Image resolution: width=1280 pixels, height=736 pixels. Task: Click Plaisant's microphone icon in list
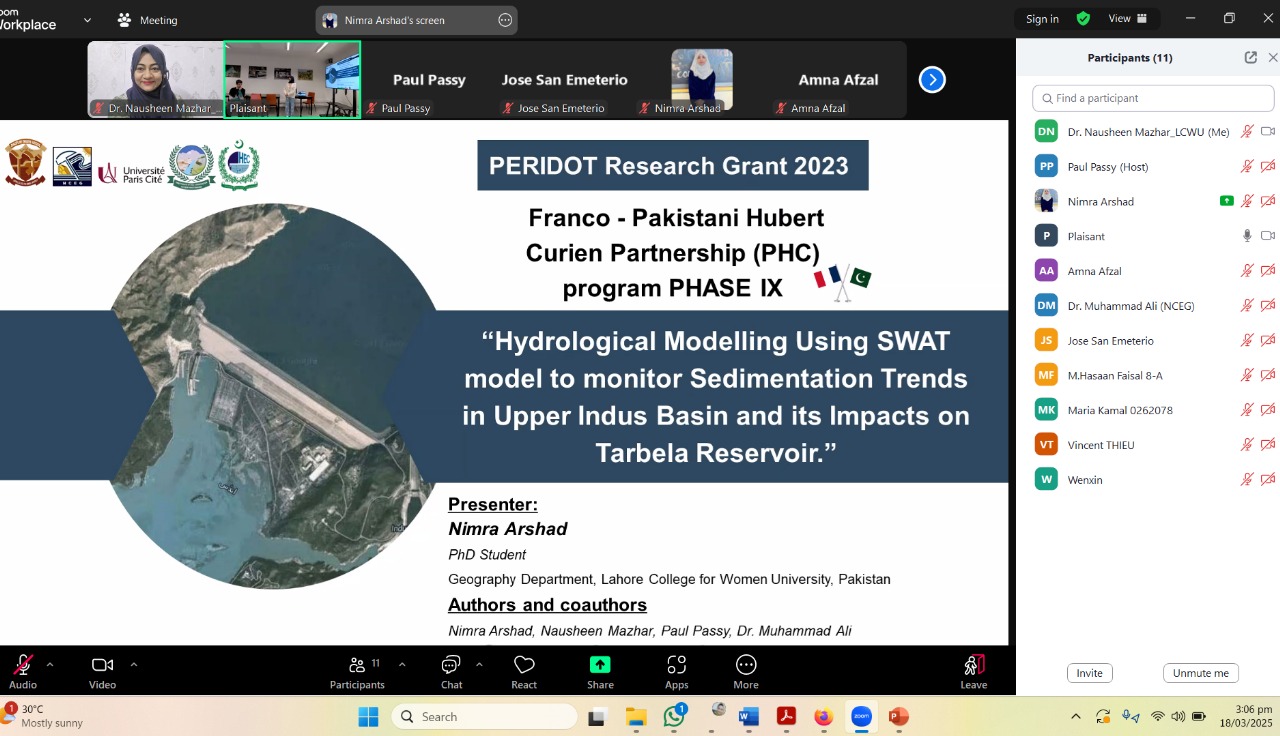click(1247, 236)
